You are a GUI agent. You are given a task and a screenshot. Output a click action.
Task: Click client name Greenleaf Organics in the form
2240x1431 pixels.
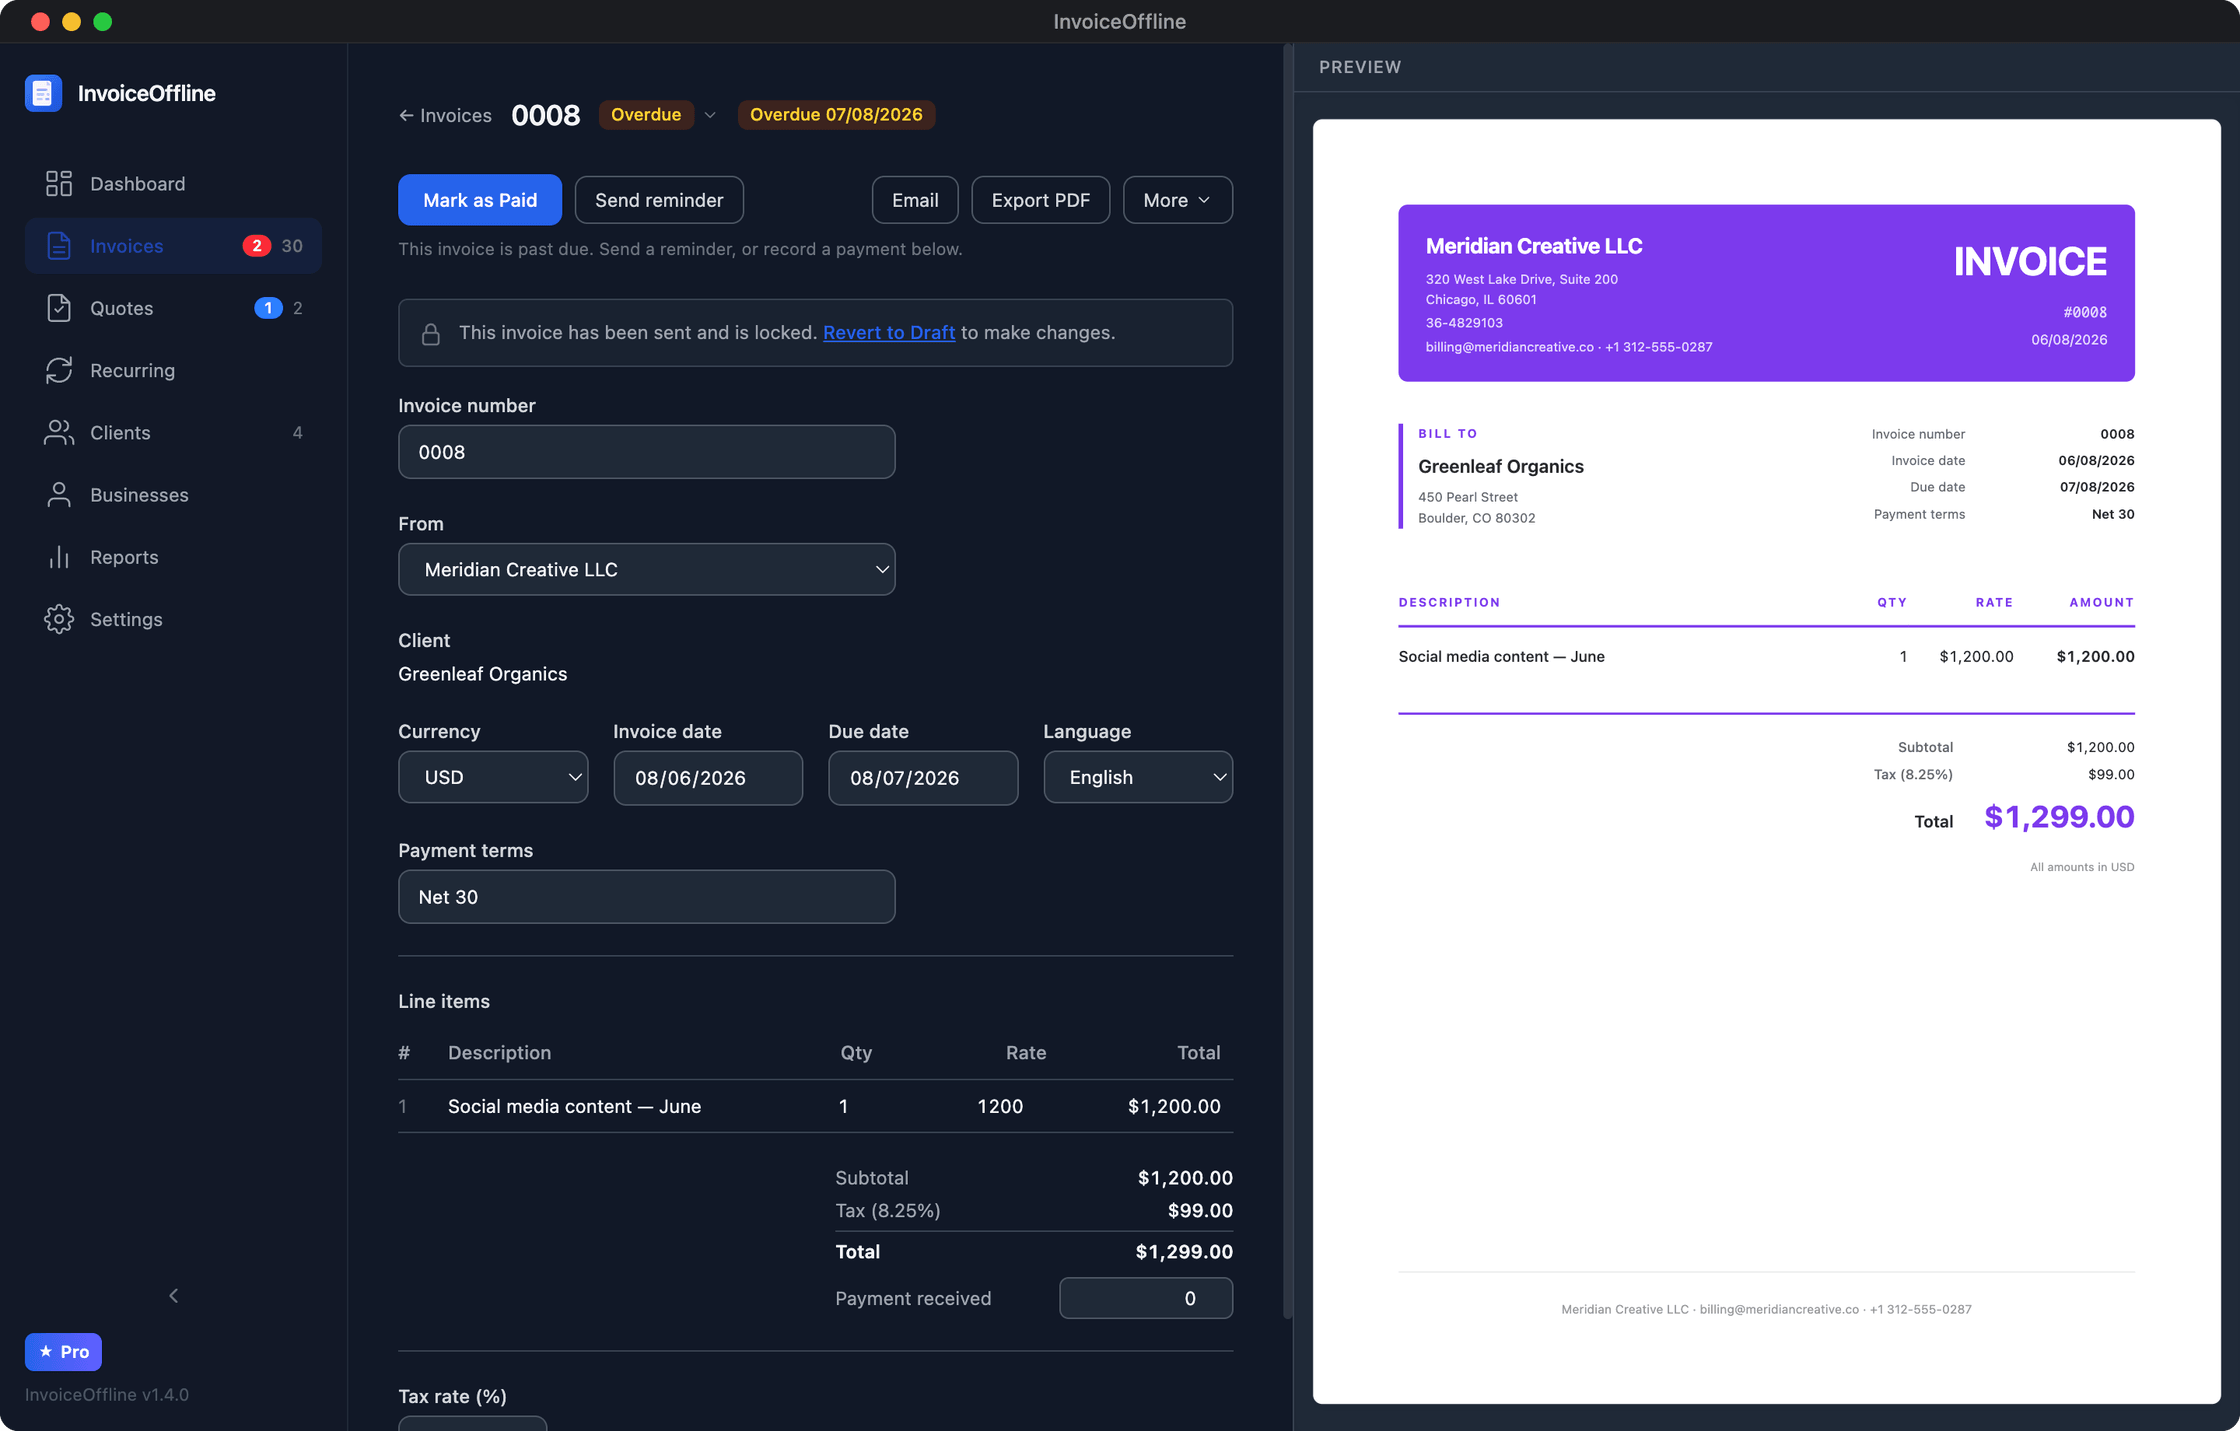pyautogui.click(x=482, y=674)
